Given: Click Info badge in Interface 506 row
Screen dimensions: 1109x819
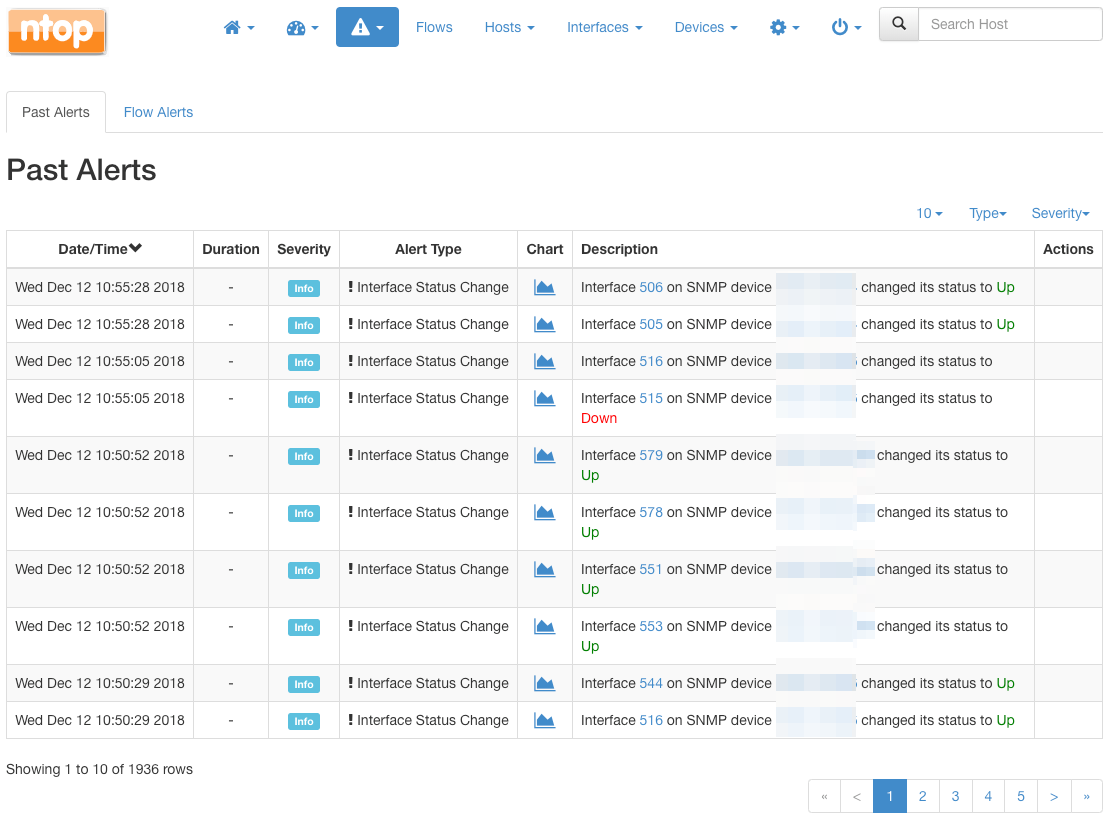Looking at the screenshot, I should point(303,288).
